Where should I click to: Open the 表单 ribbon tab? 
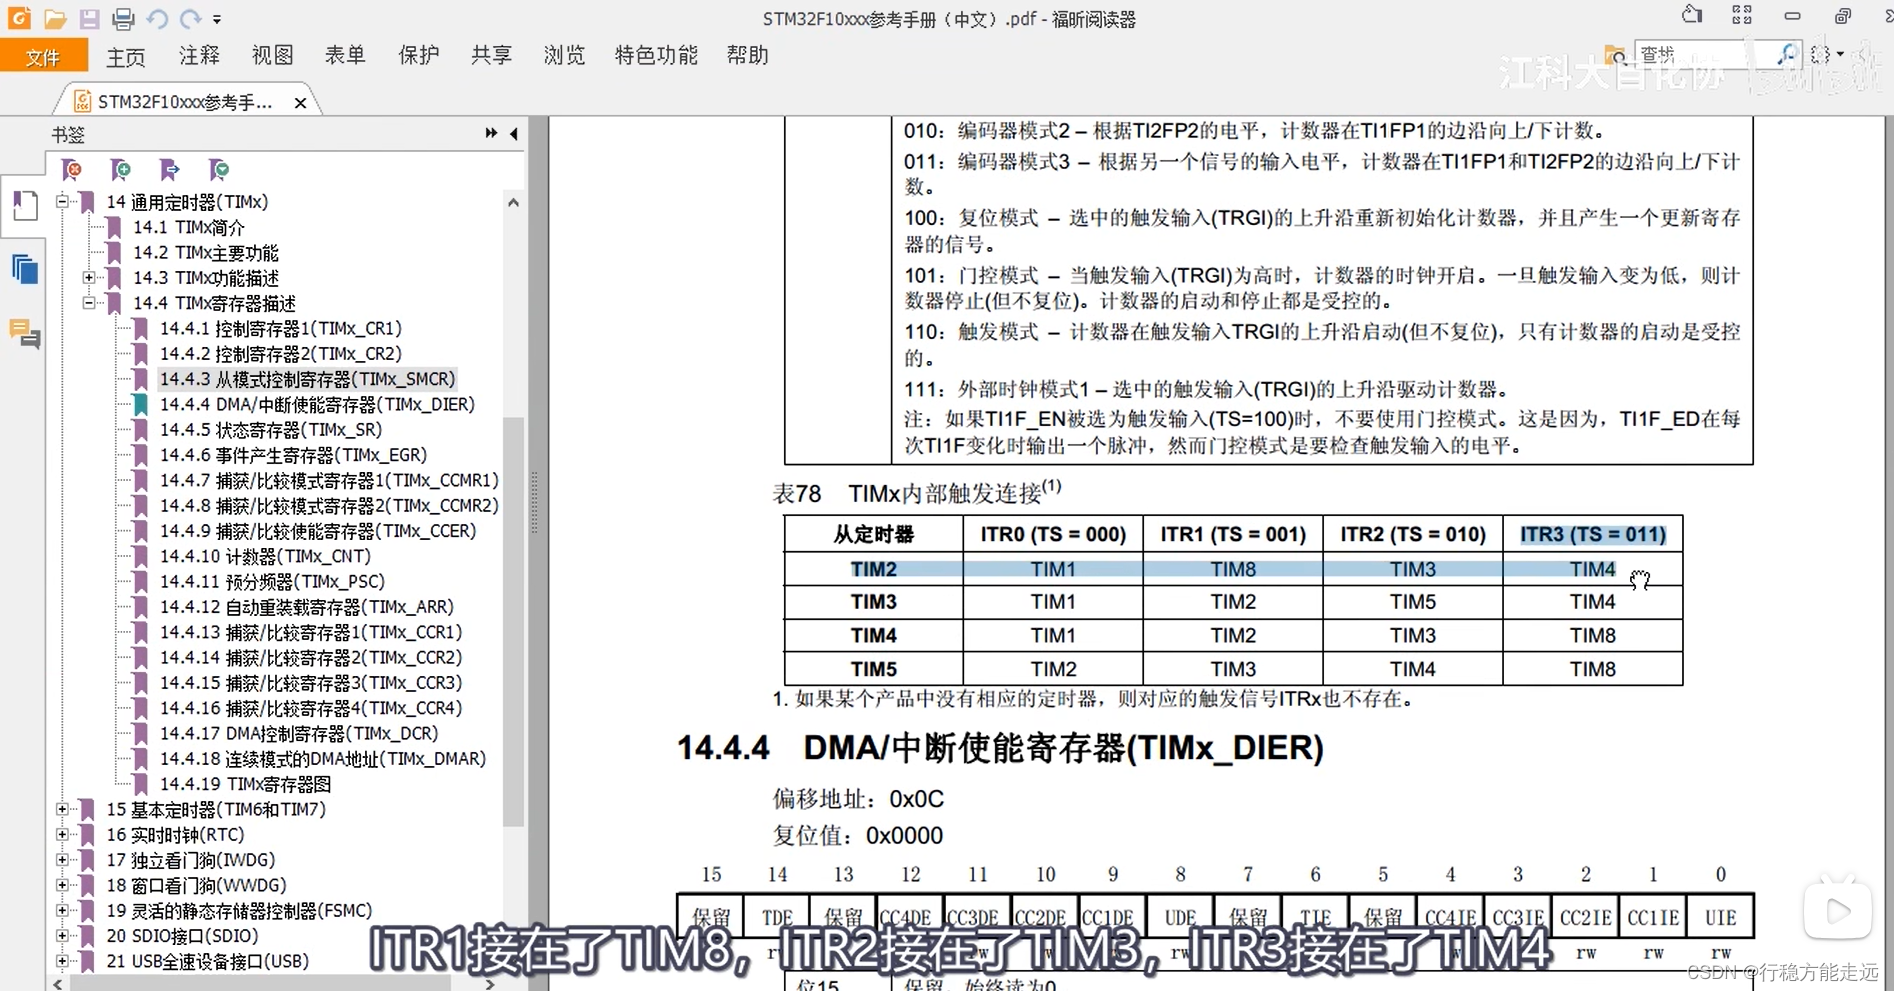(x=345, y=56)
